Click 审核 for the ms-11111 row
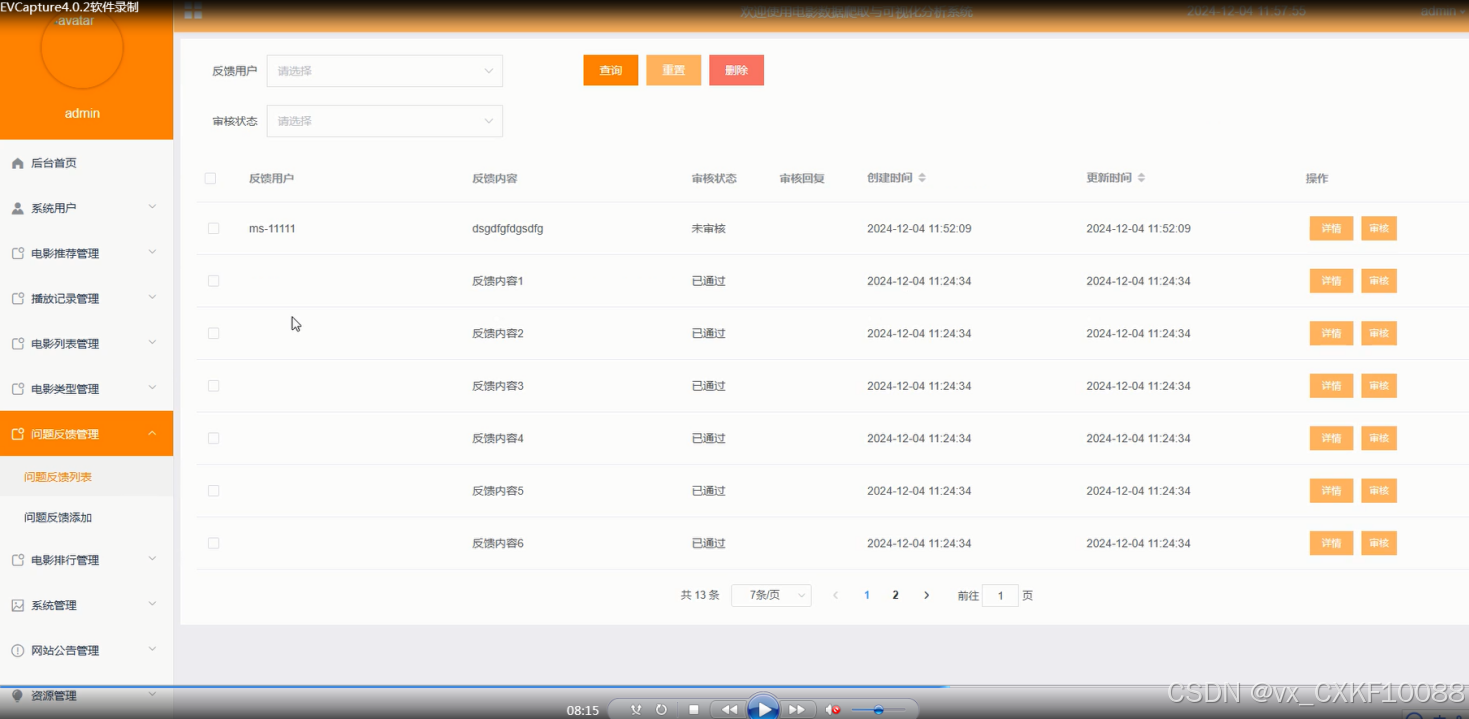This screenshot has height=719, width=1469. [1379, 228]
